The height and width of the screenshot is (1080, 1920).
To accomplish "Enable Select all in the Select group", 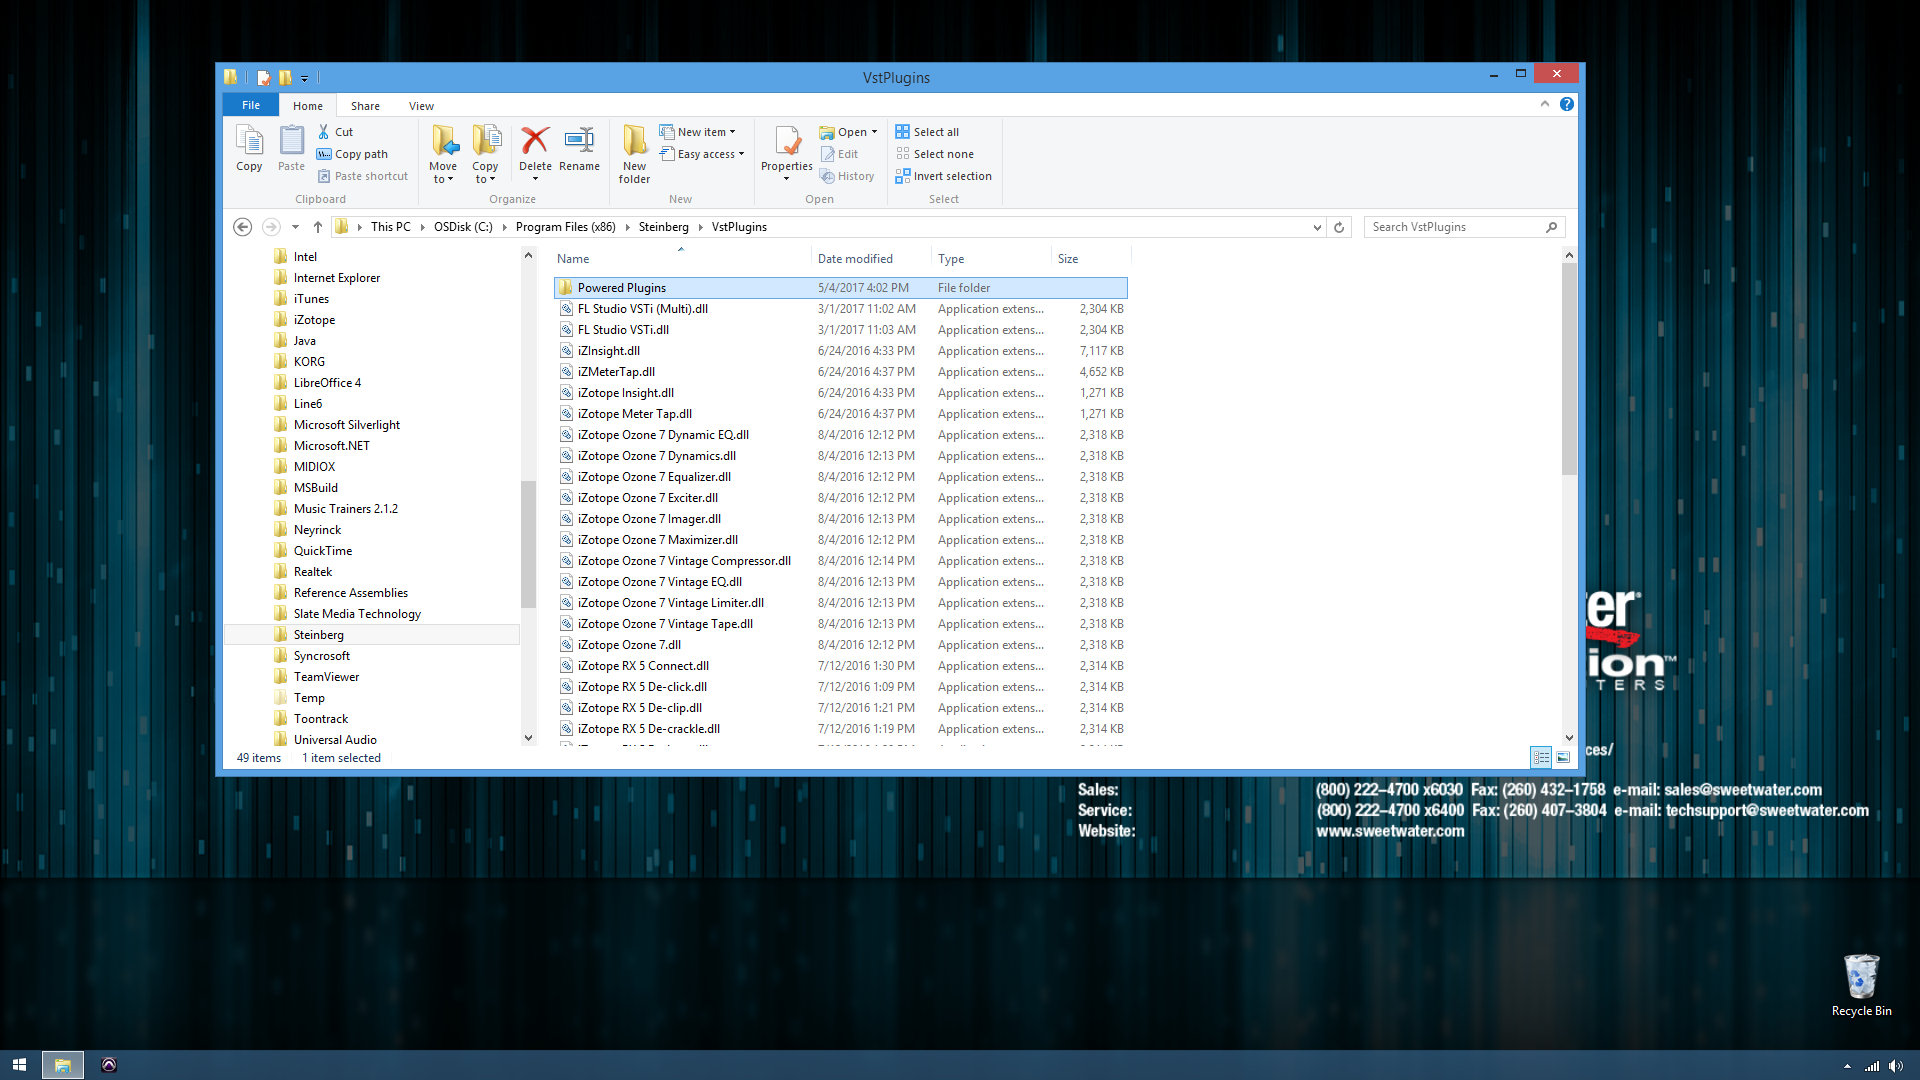I will coord(927,131).
